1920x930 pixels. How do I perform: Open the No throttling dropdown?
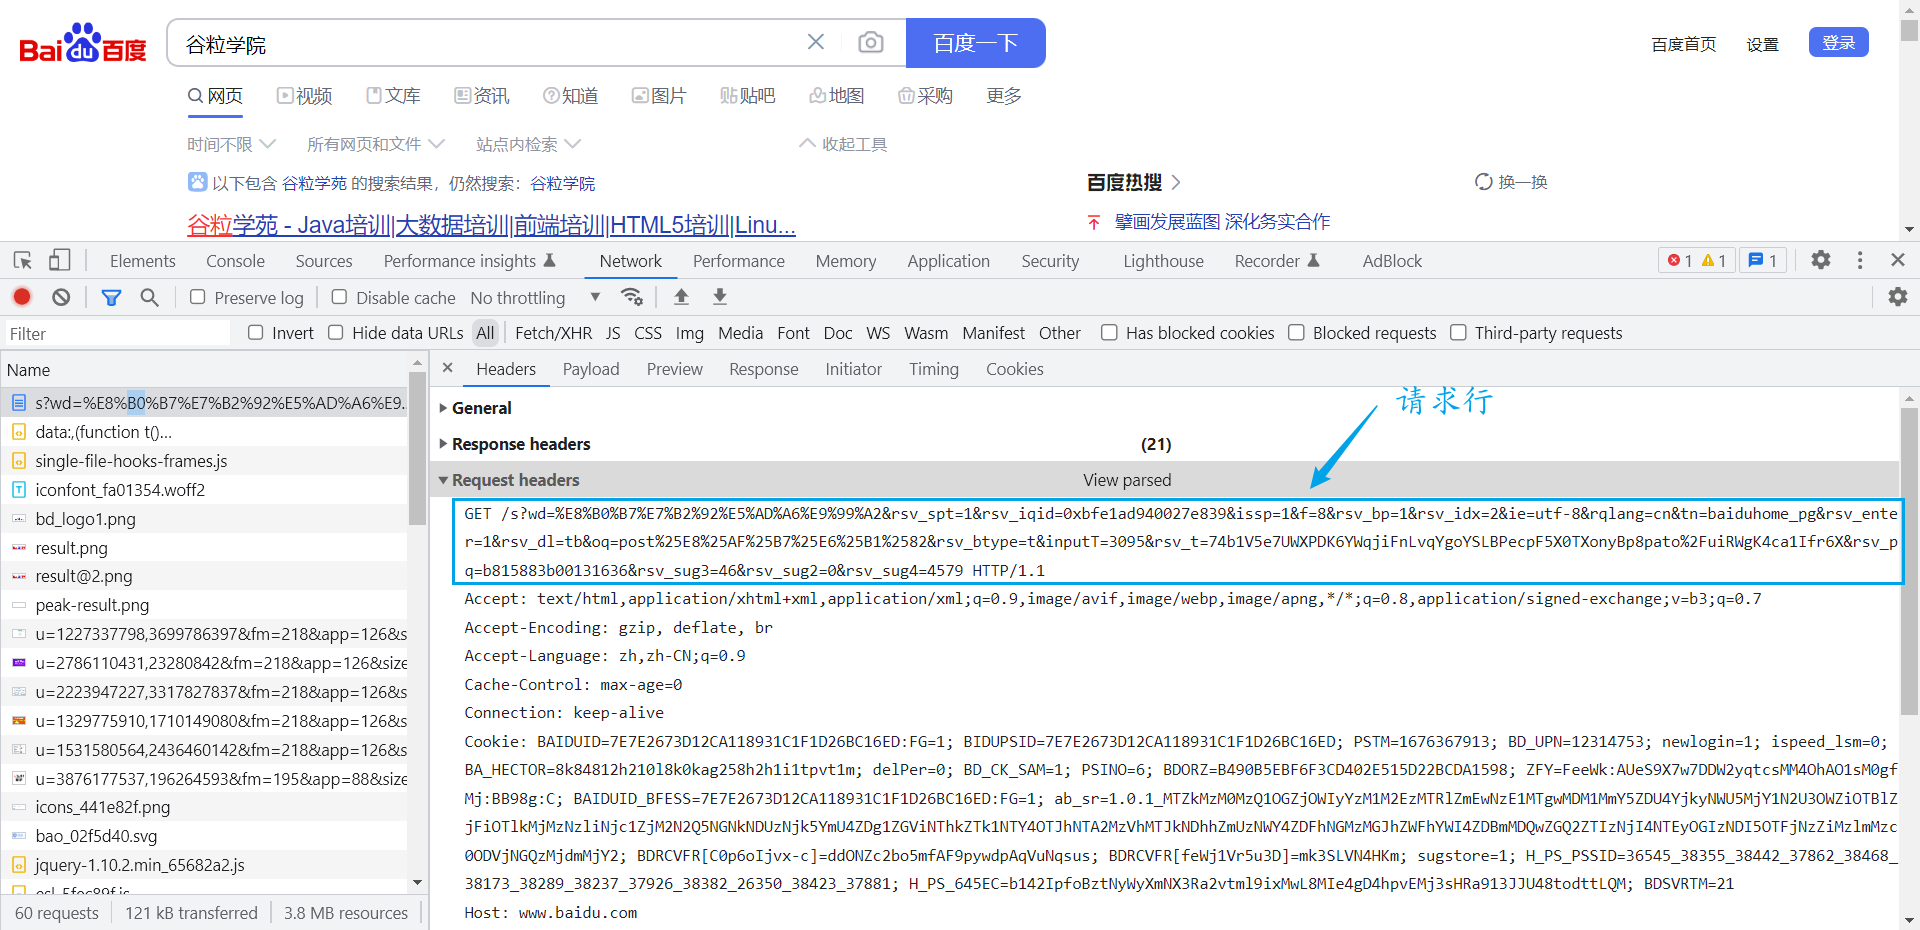pos(535,298)
